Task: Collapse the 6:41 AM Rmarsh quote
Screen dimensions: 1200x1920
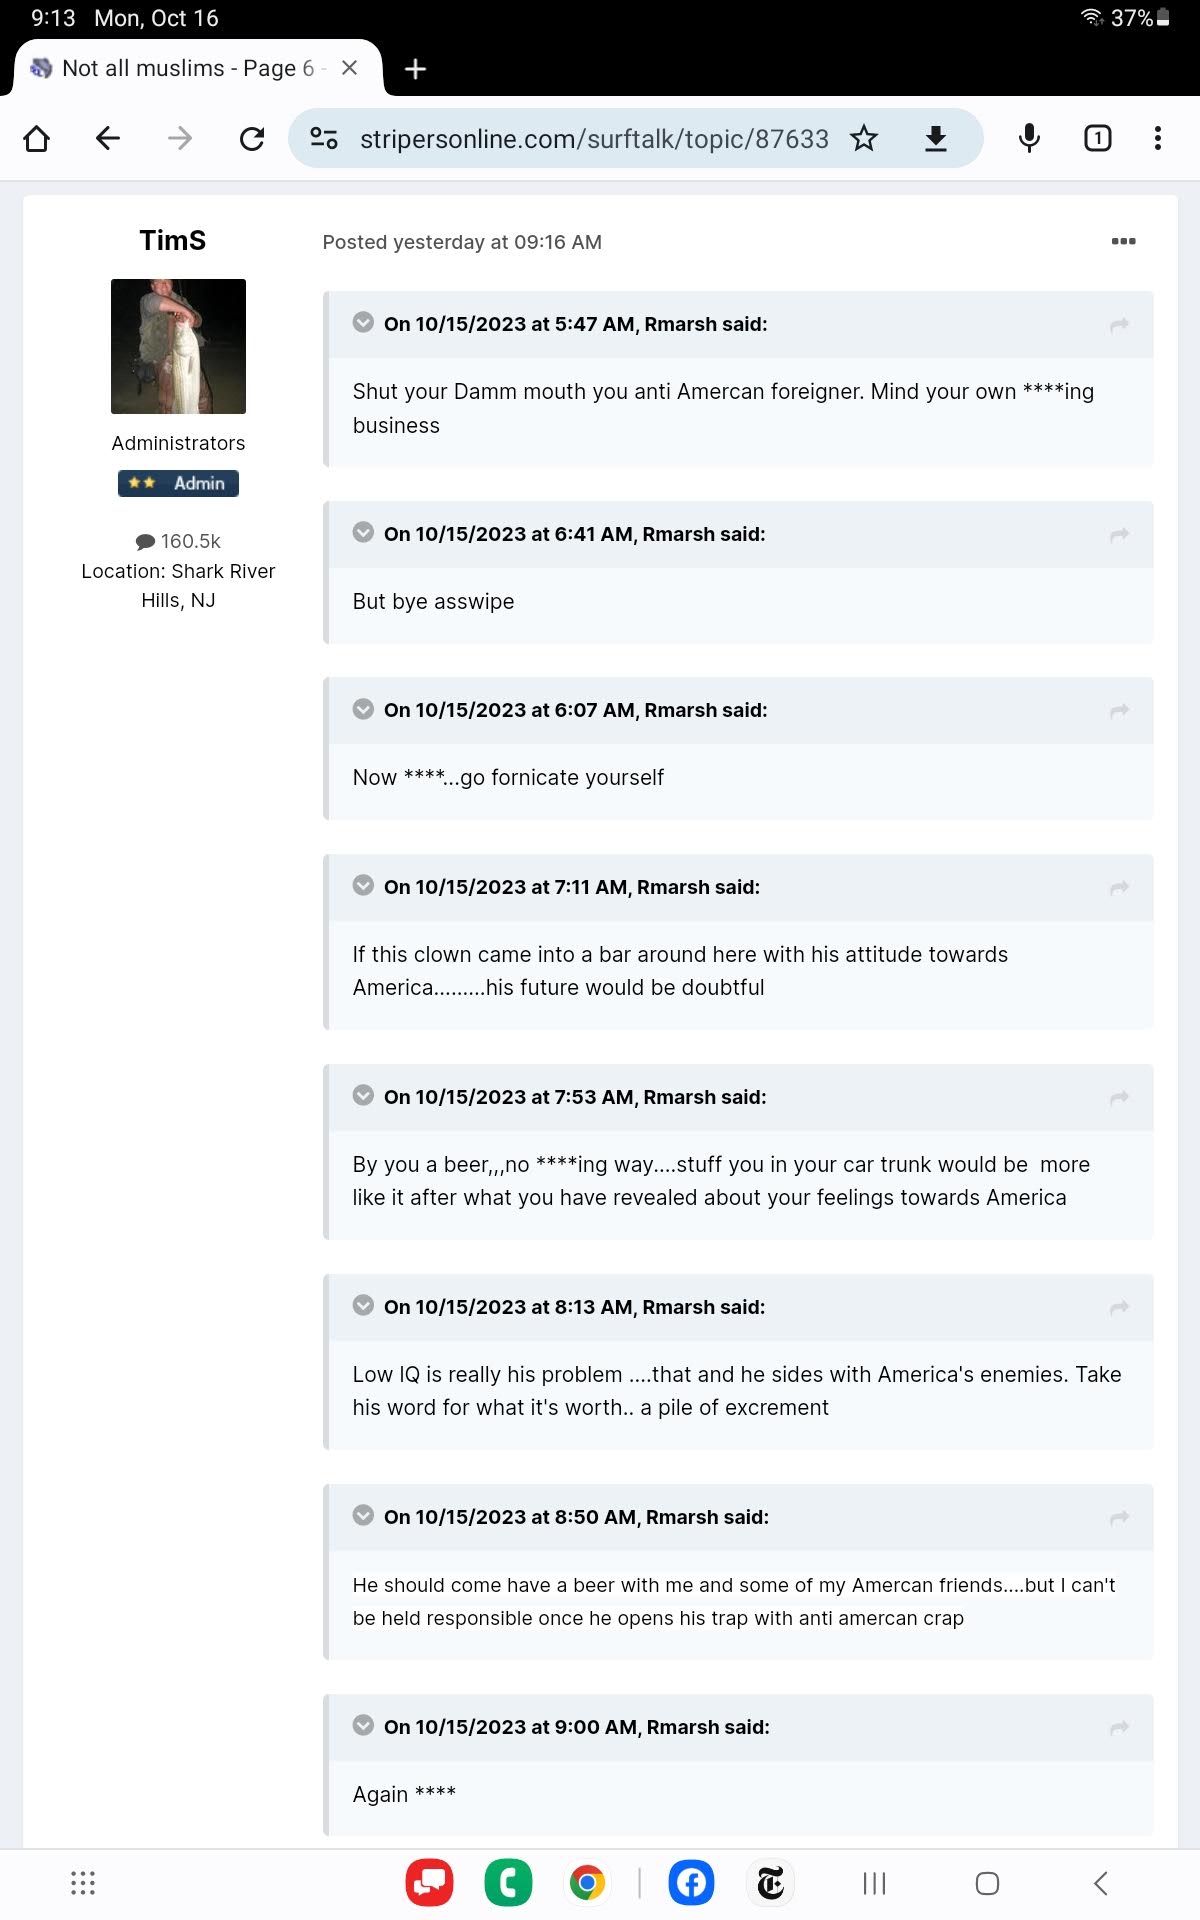Action: tap(363, 532)
